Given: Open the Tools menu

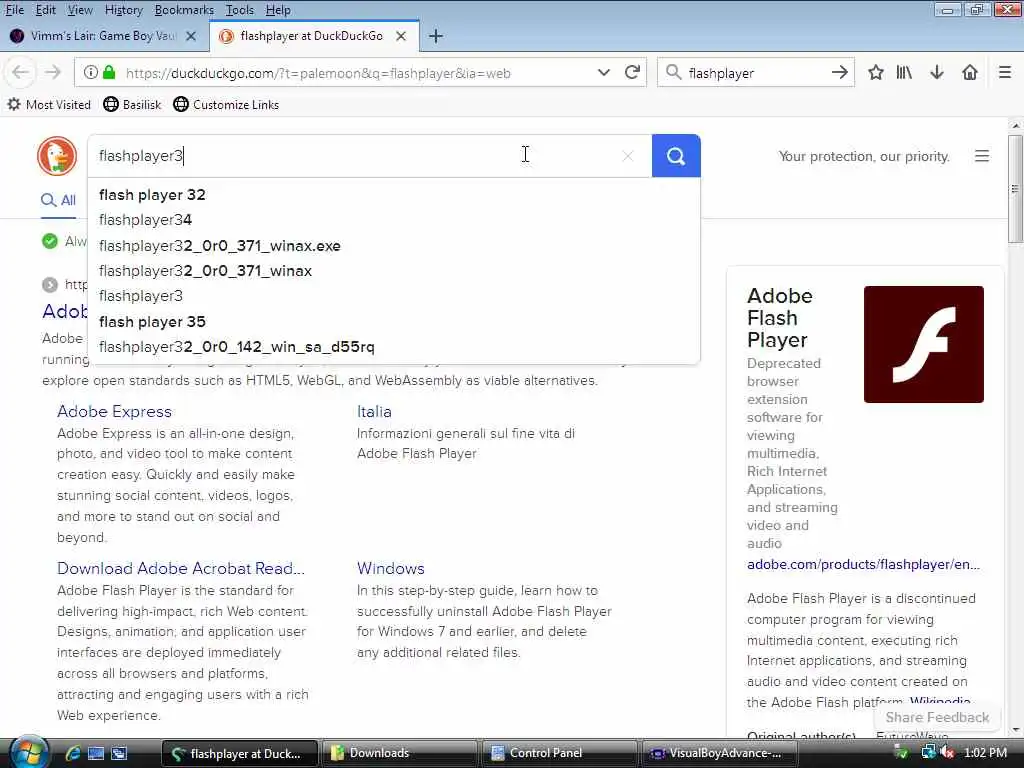Looking at the screenshot, I should [240, 10].
